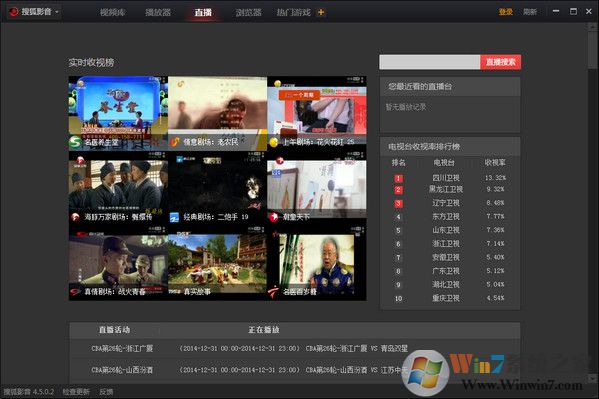This screenshot has width=599, height=399.
Task: Click red star logo beside 朝堂天下
Action: click(x=274, y=217)
